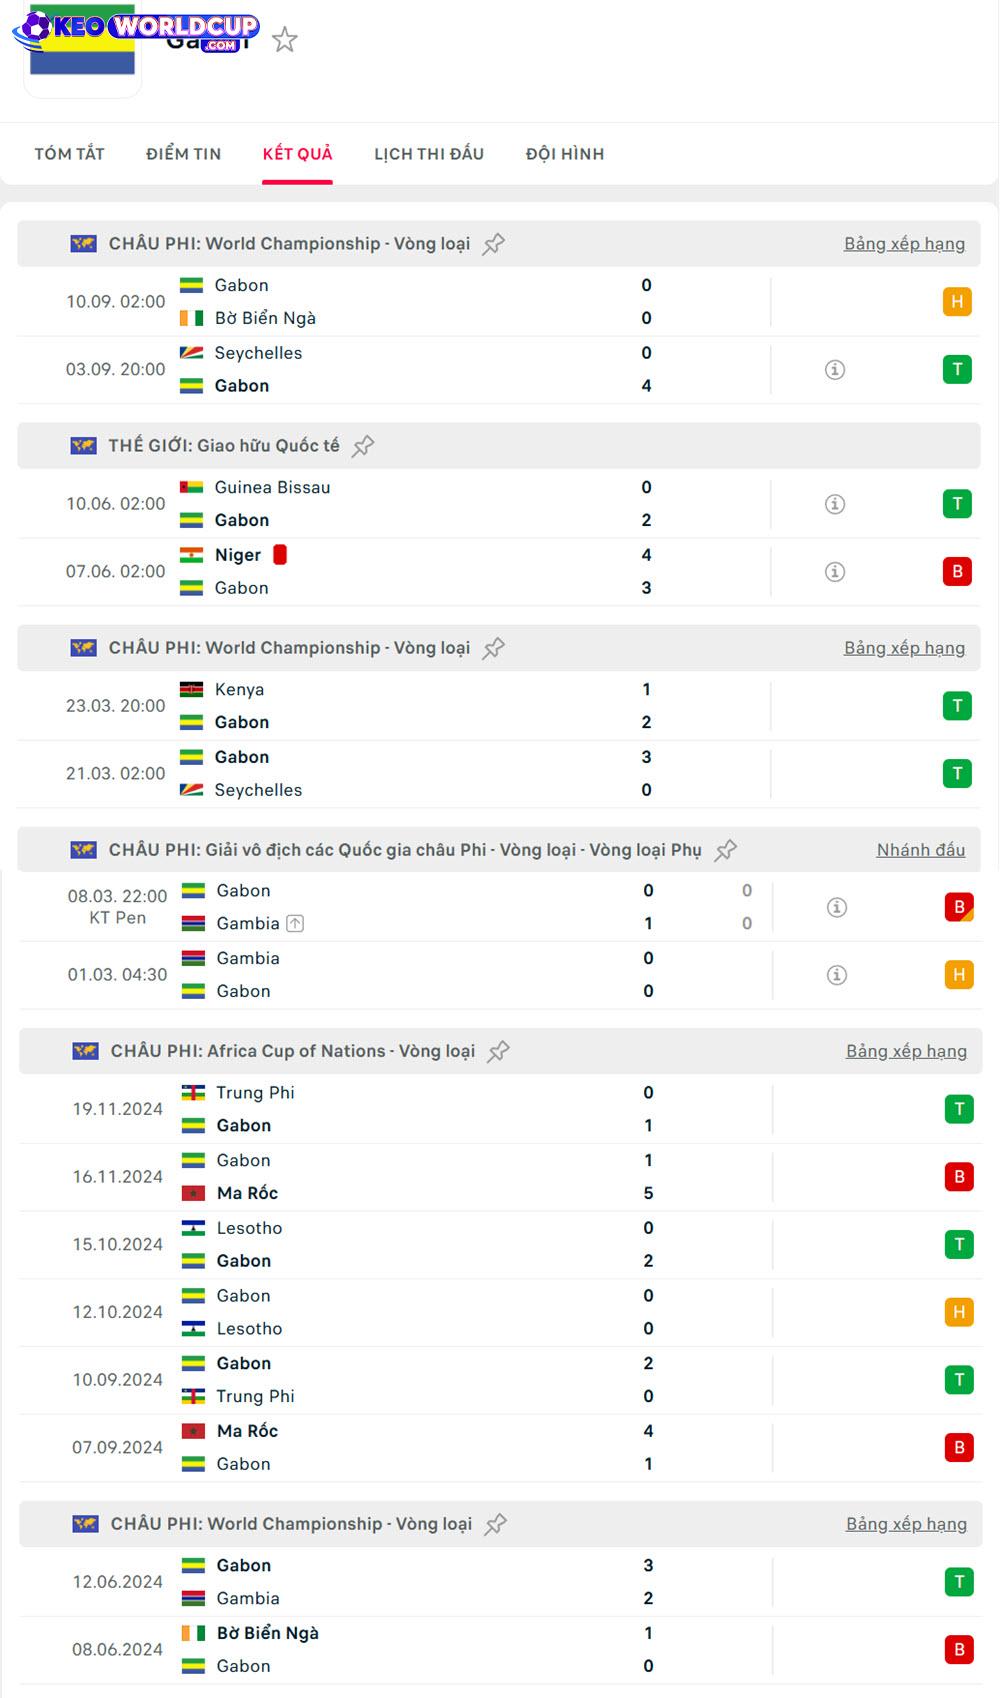
Task: Click the KeoWorldCup logo
Action: click(135, 30)
